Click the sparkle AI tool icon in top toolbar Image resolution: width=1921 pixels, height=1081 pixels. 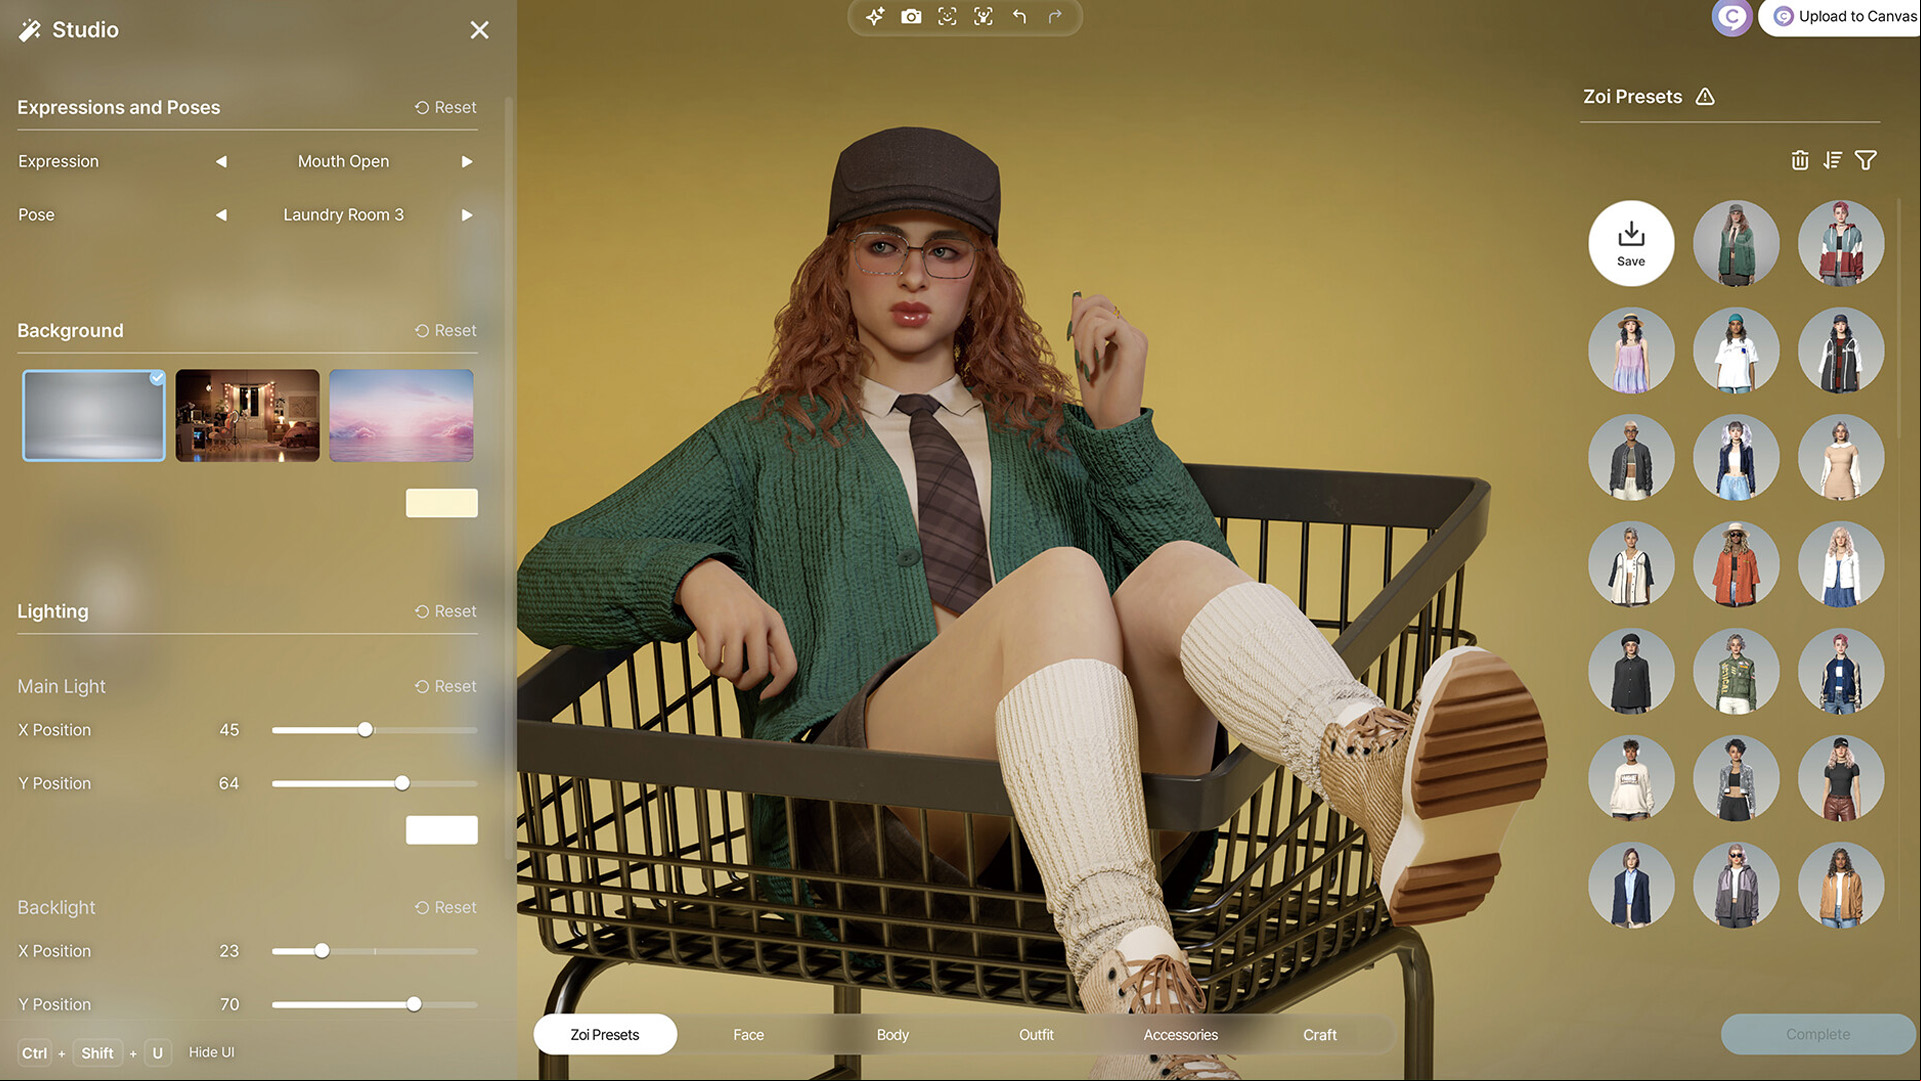[x=875, y=17]
